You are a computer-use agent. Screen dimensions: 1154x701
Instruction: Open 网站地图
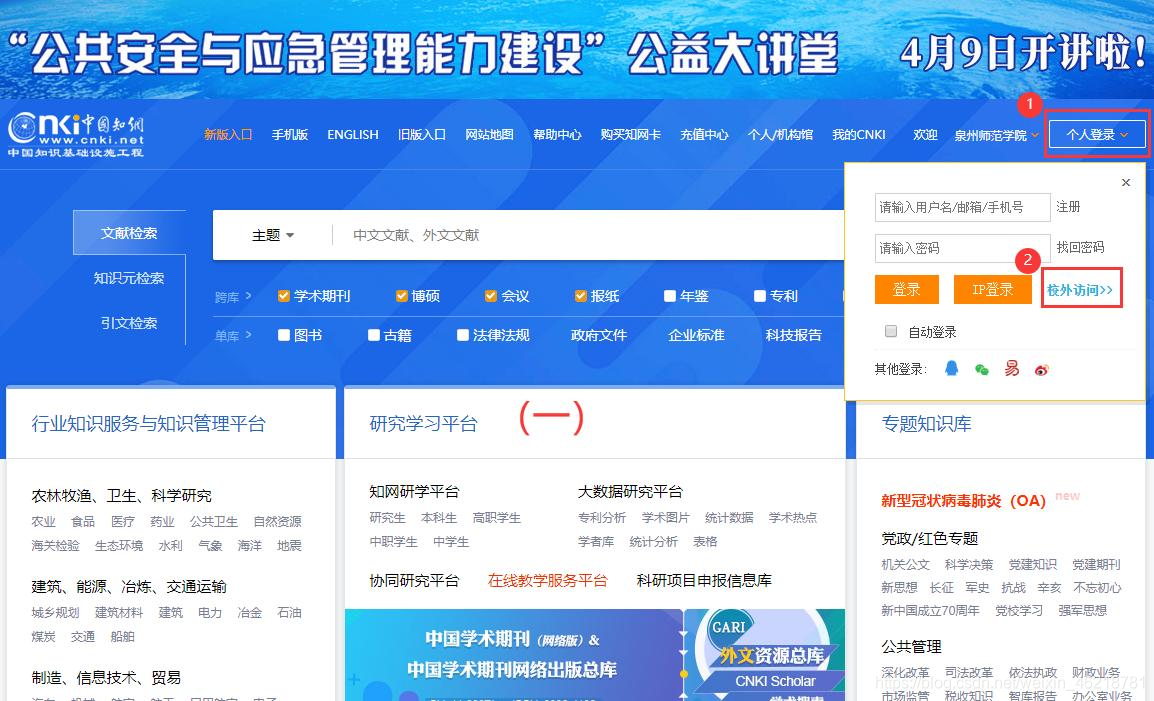[x=489, y=135]
